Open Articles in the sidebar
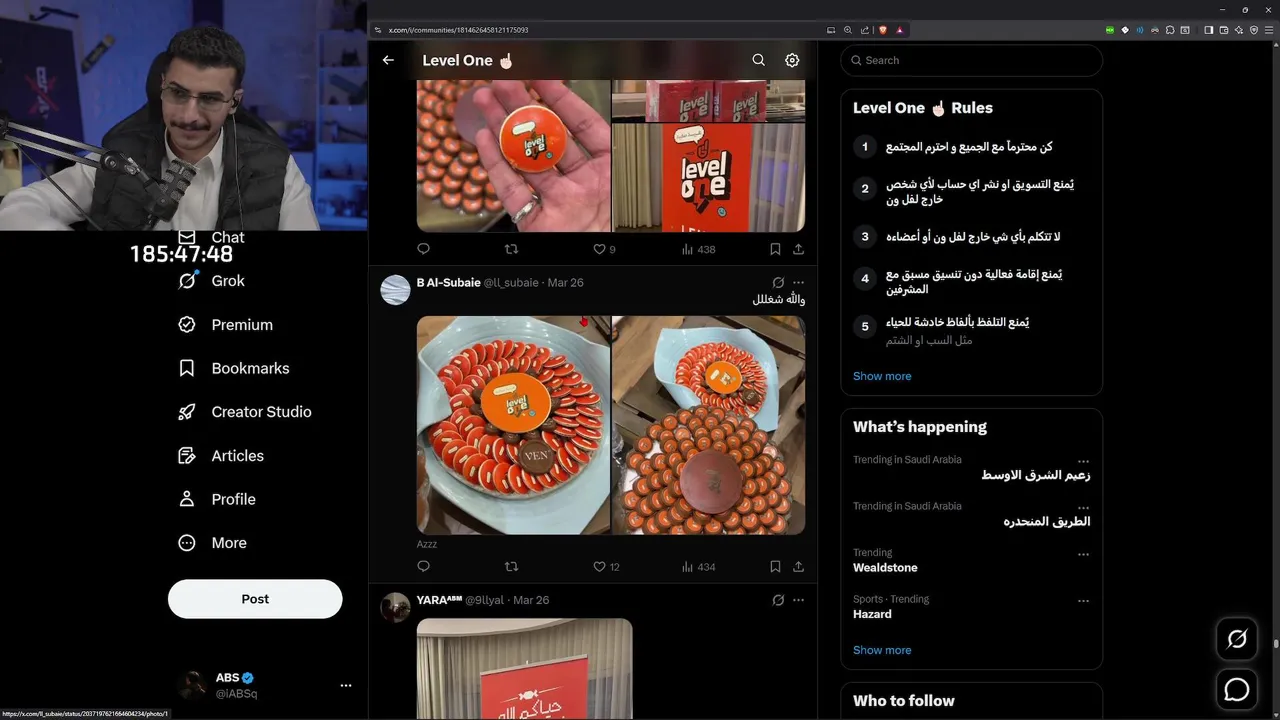This screenshot has width=1280, height=720. coord(220,455)
